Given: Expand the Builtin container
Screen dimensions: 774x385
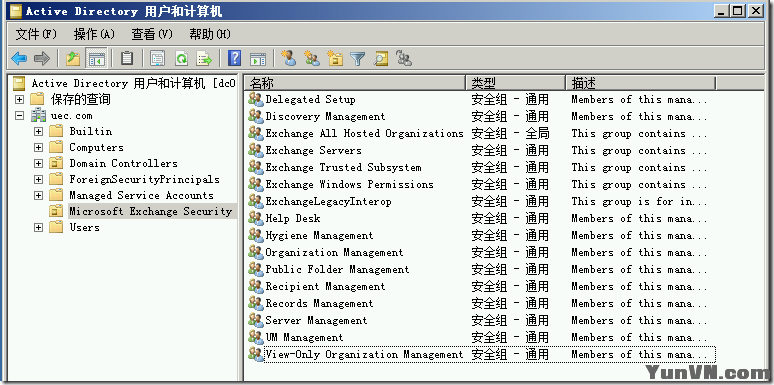Looking at the screenshot, I should pos(39,132).
